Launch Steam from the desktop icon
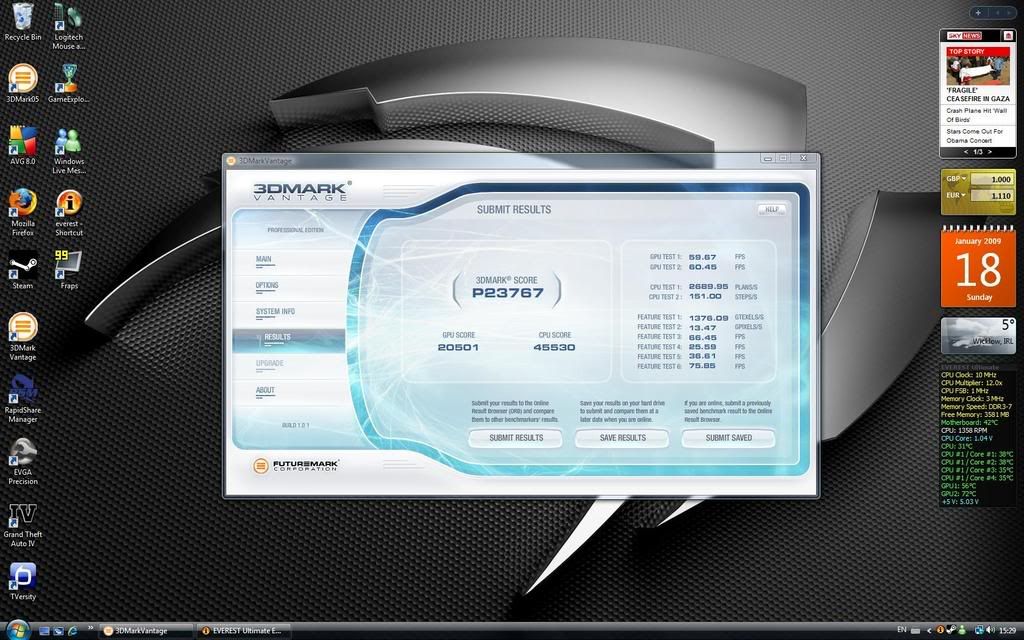The width and height of the screenshot is (1024, 640). (23, 270)
